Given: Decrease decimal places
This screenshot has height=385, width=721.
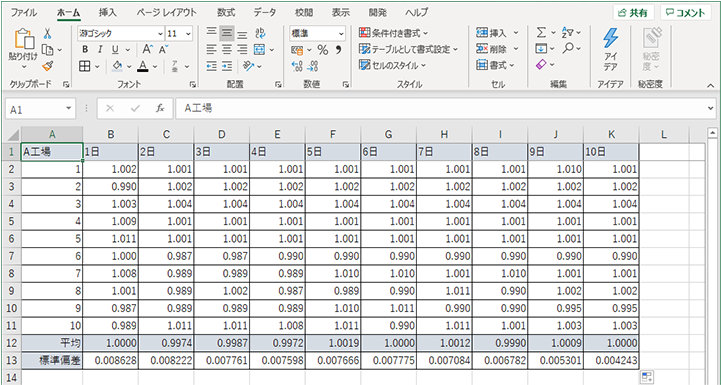Looking at the screenshot, I should point(313,66).
